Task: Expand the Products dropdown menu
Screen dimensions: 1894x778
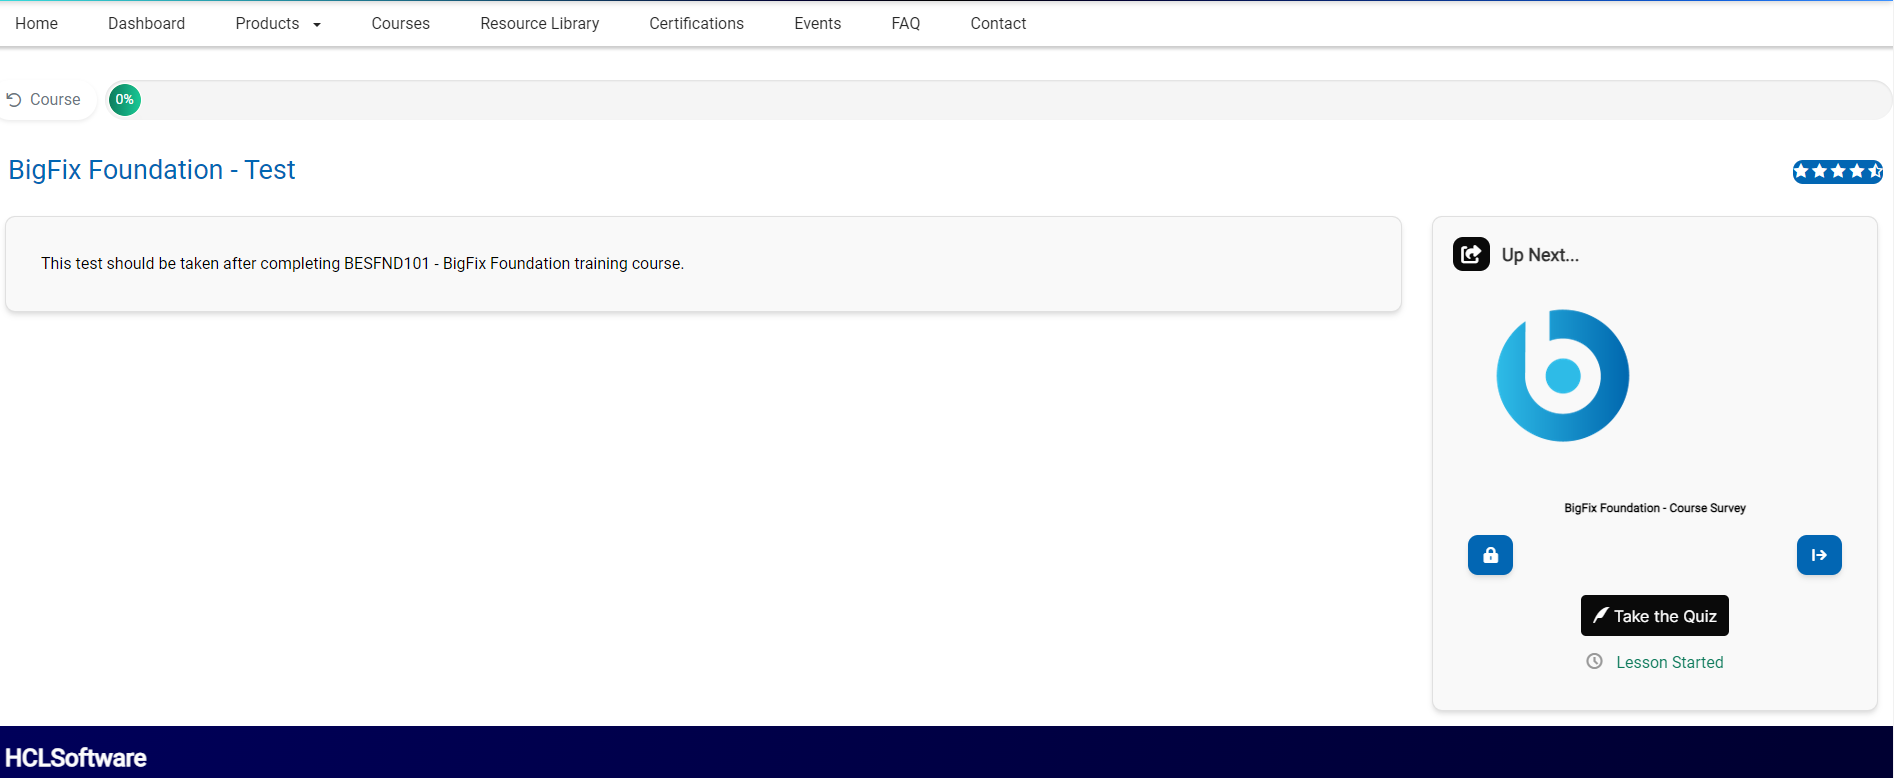Action: coord(278,23)
